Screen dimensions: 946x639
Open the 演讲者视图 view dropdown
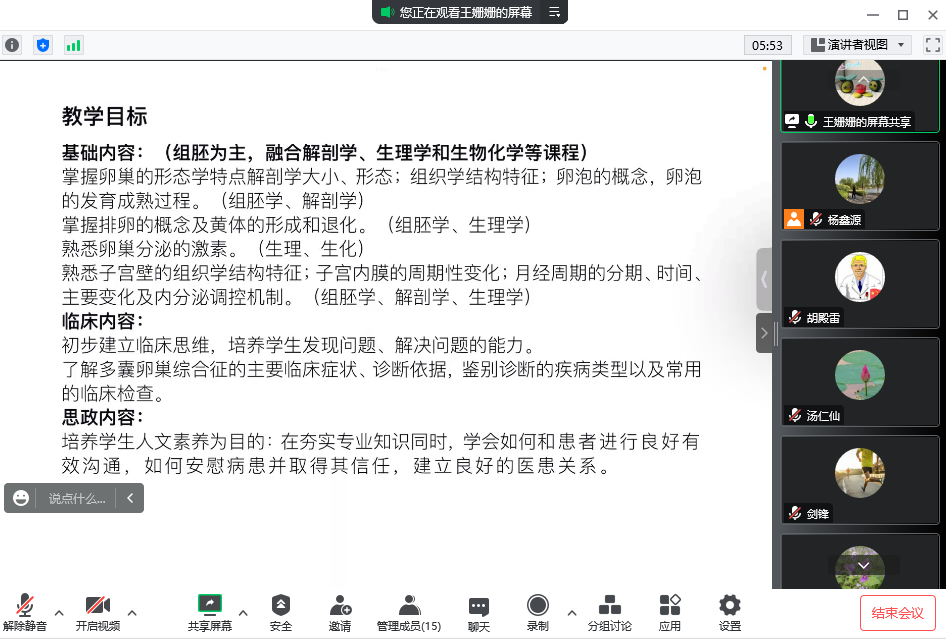point(857,45)
